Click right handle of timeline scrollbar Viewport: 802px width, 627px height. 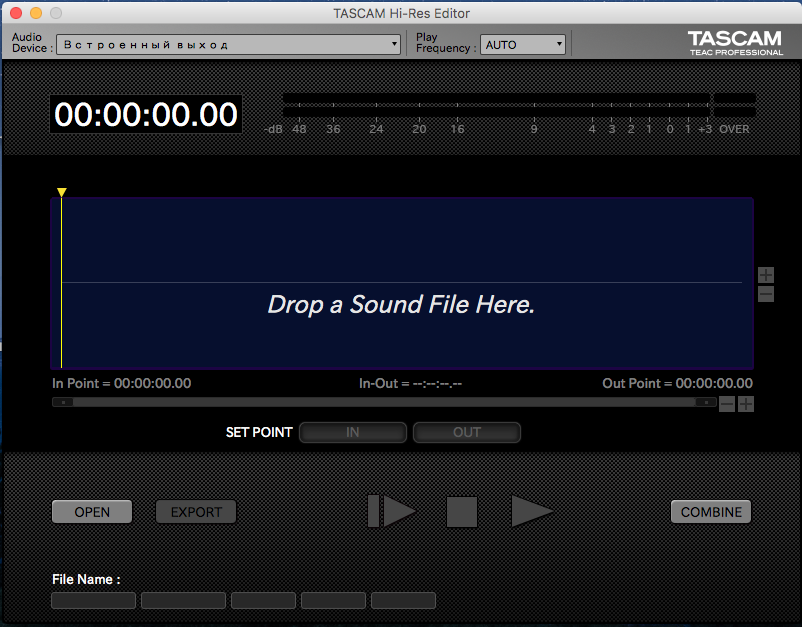coord(705,402)
